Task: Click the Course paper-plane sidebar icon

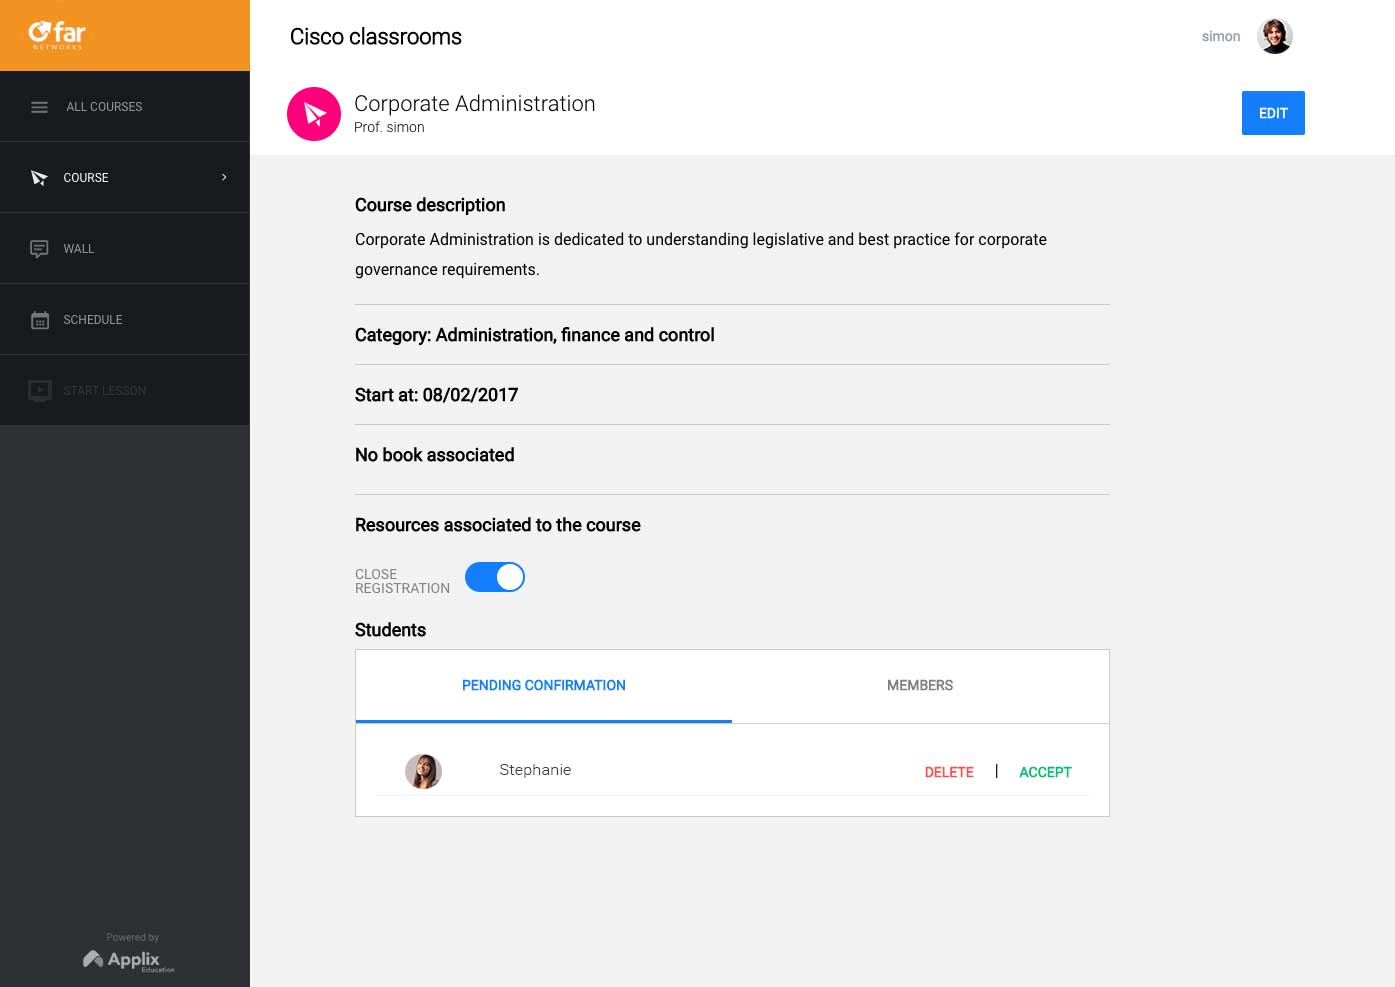Action: point(39,178)
